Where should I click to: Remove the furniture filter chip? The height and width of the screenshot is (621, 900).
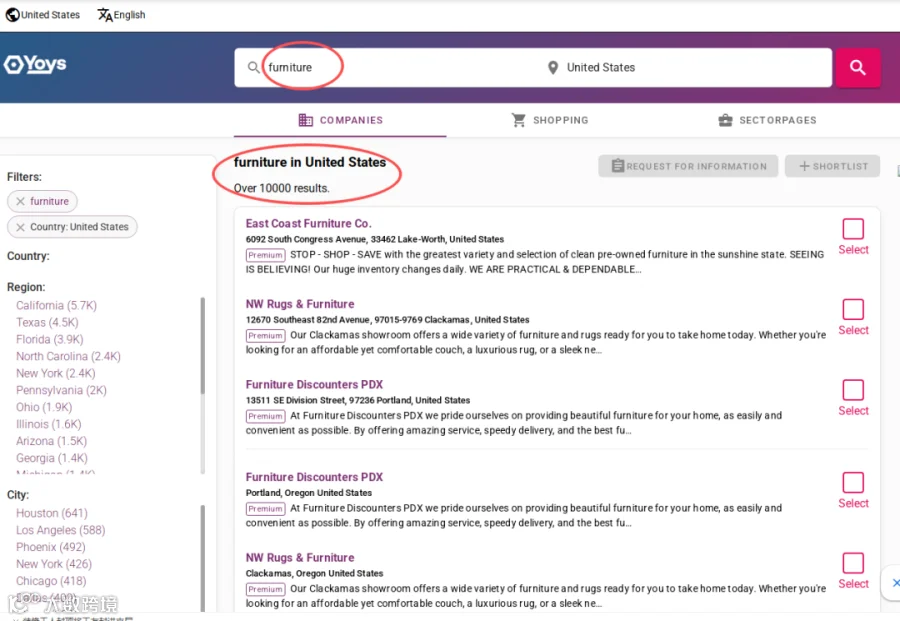(21, 201)
